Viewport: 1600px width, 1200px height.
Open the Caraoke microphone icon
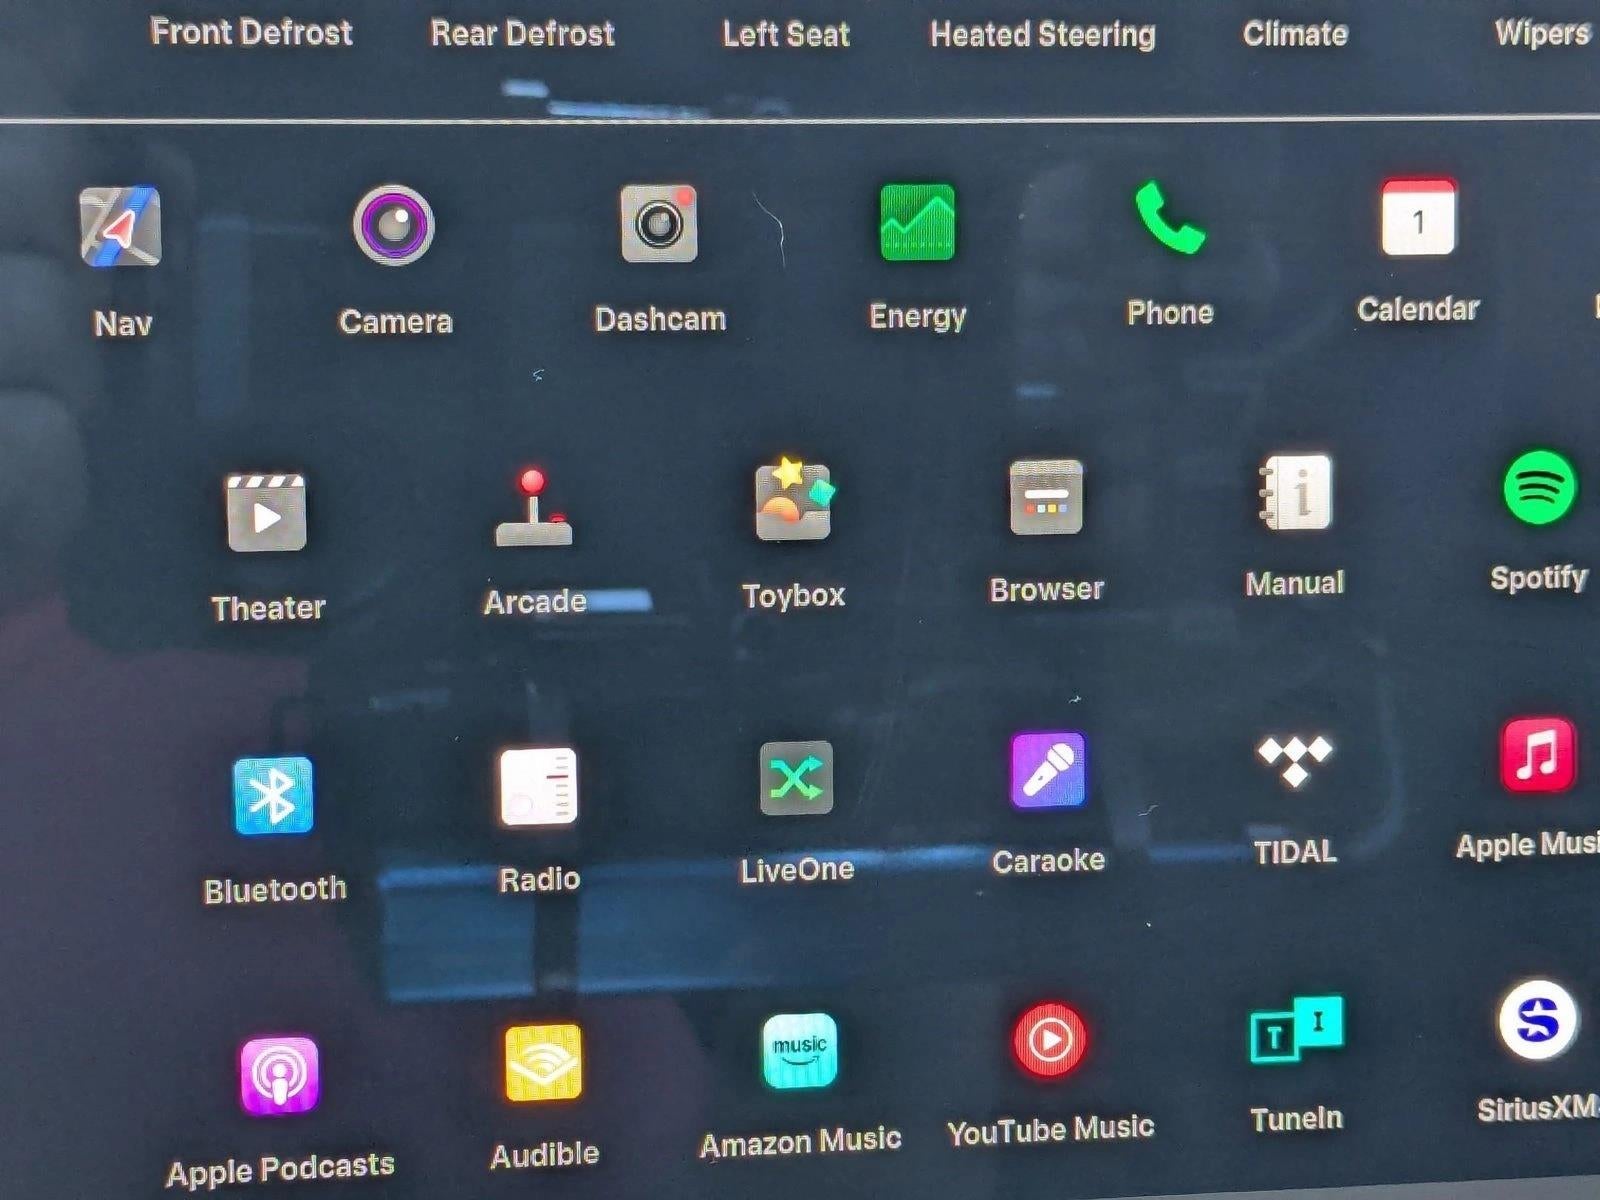[x=1048, y=769]
